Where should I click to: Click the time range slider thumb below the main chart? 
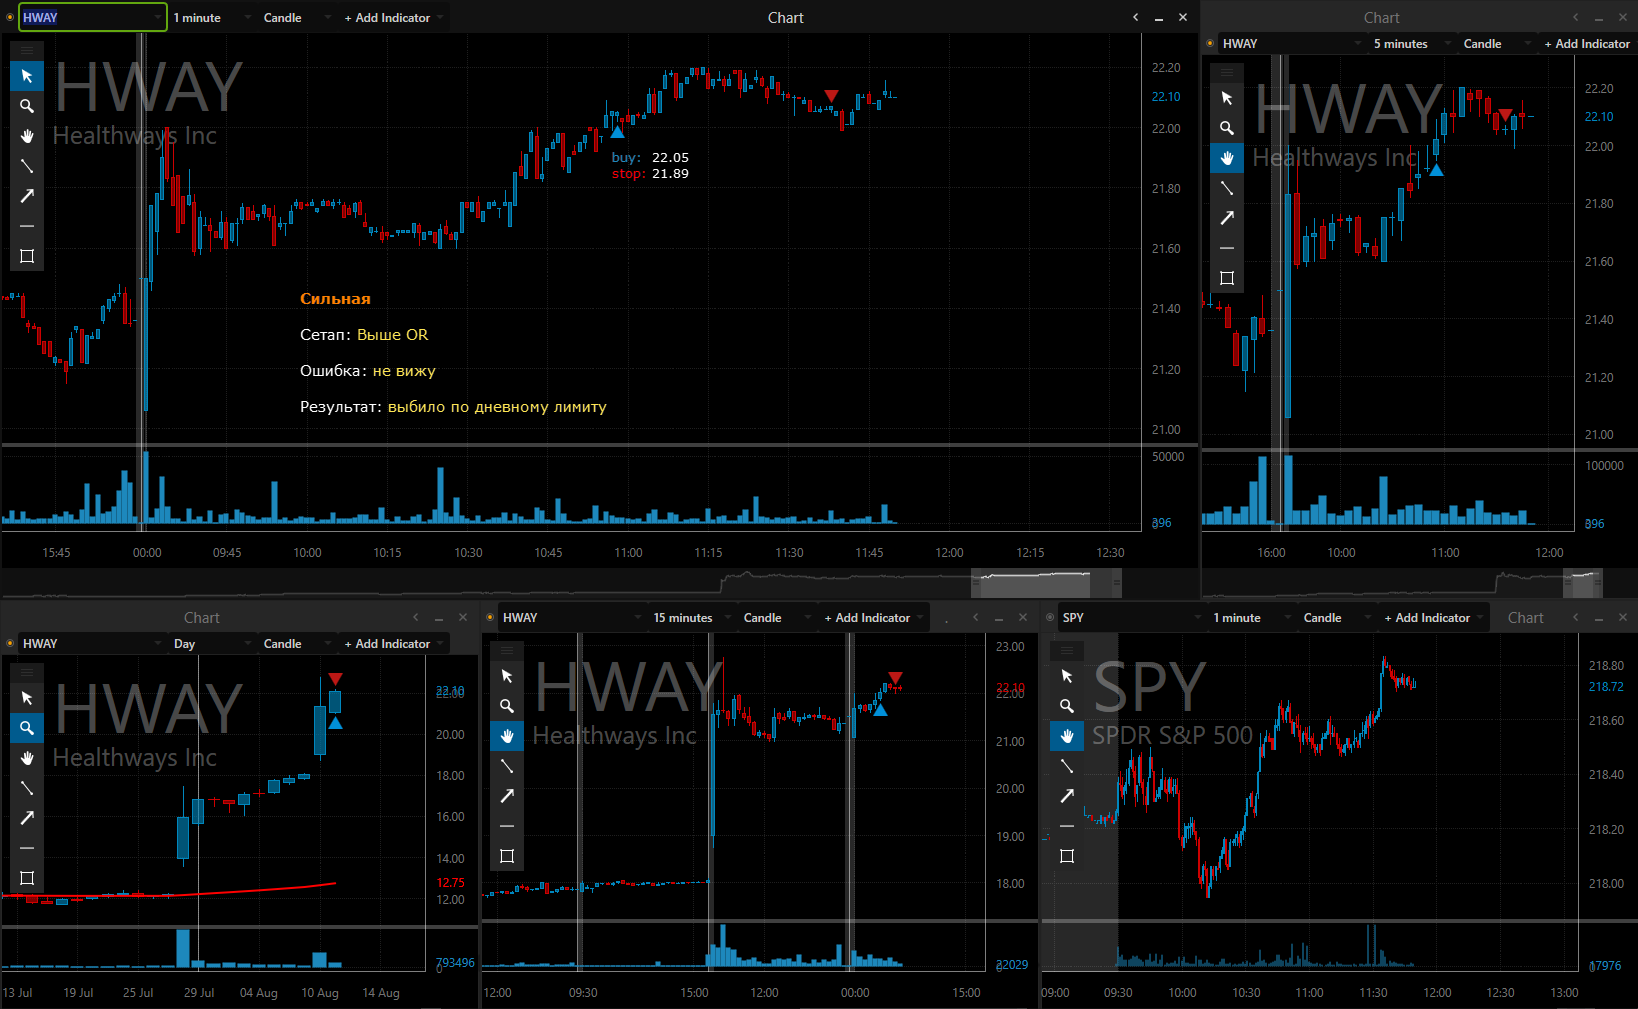[1046, 582]
